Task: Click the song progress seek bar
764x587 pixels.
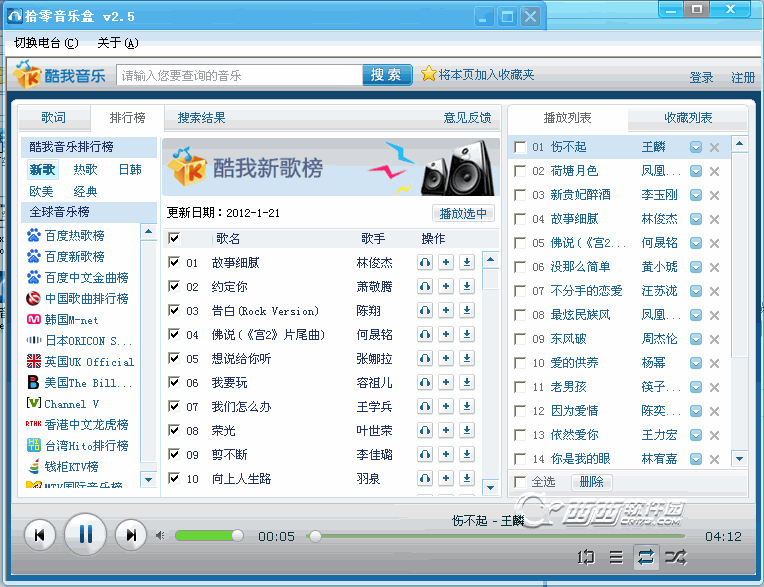Action: 496,536
